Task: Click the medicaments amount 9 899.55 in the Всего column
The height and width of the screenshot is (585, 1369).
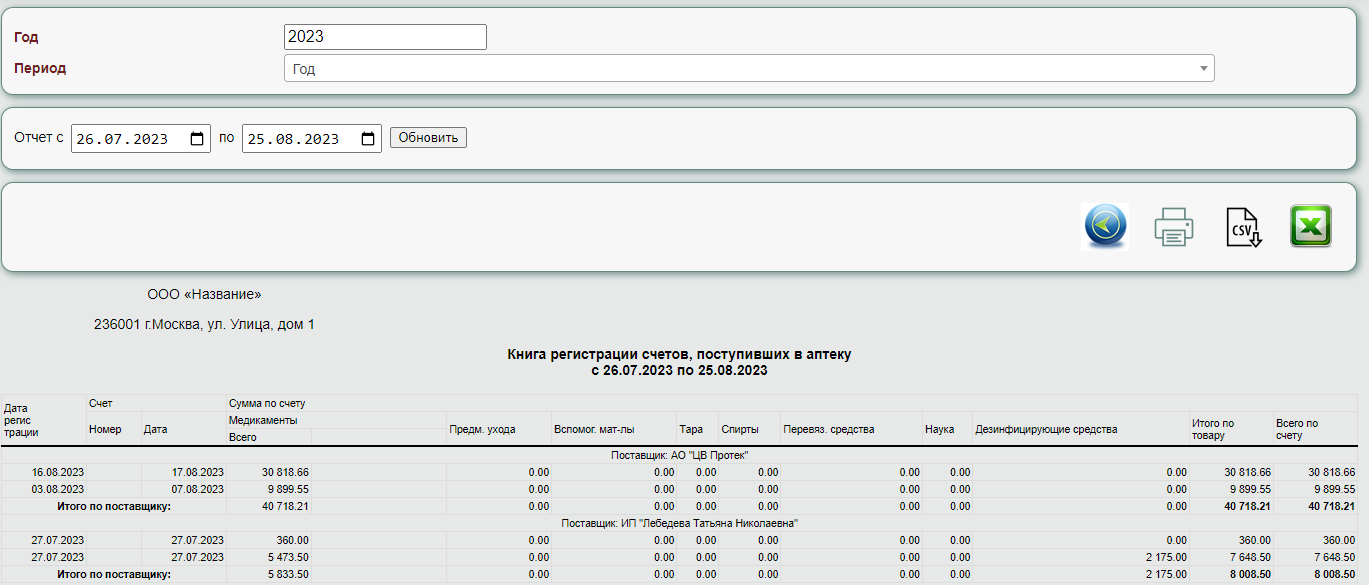Action: click(x=285, y=489)
